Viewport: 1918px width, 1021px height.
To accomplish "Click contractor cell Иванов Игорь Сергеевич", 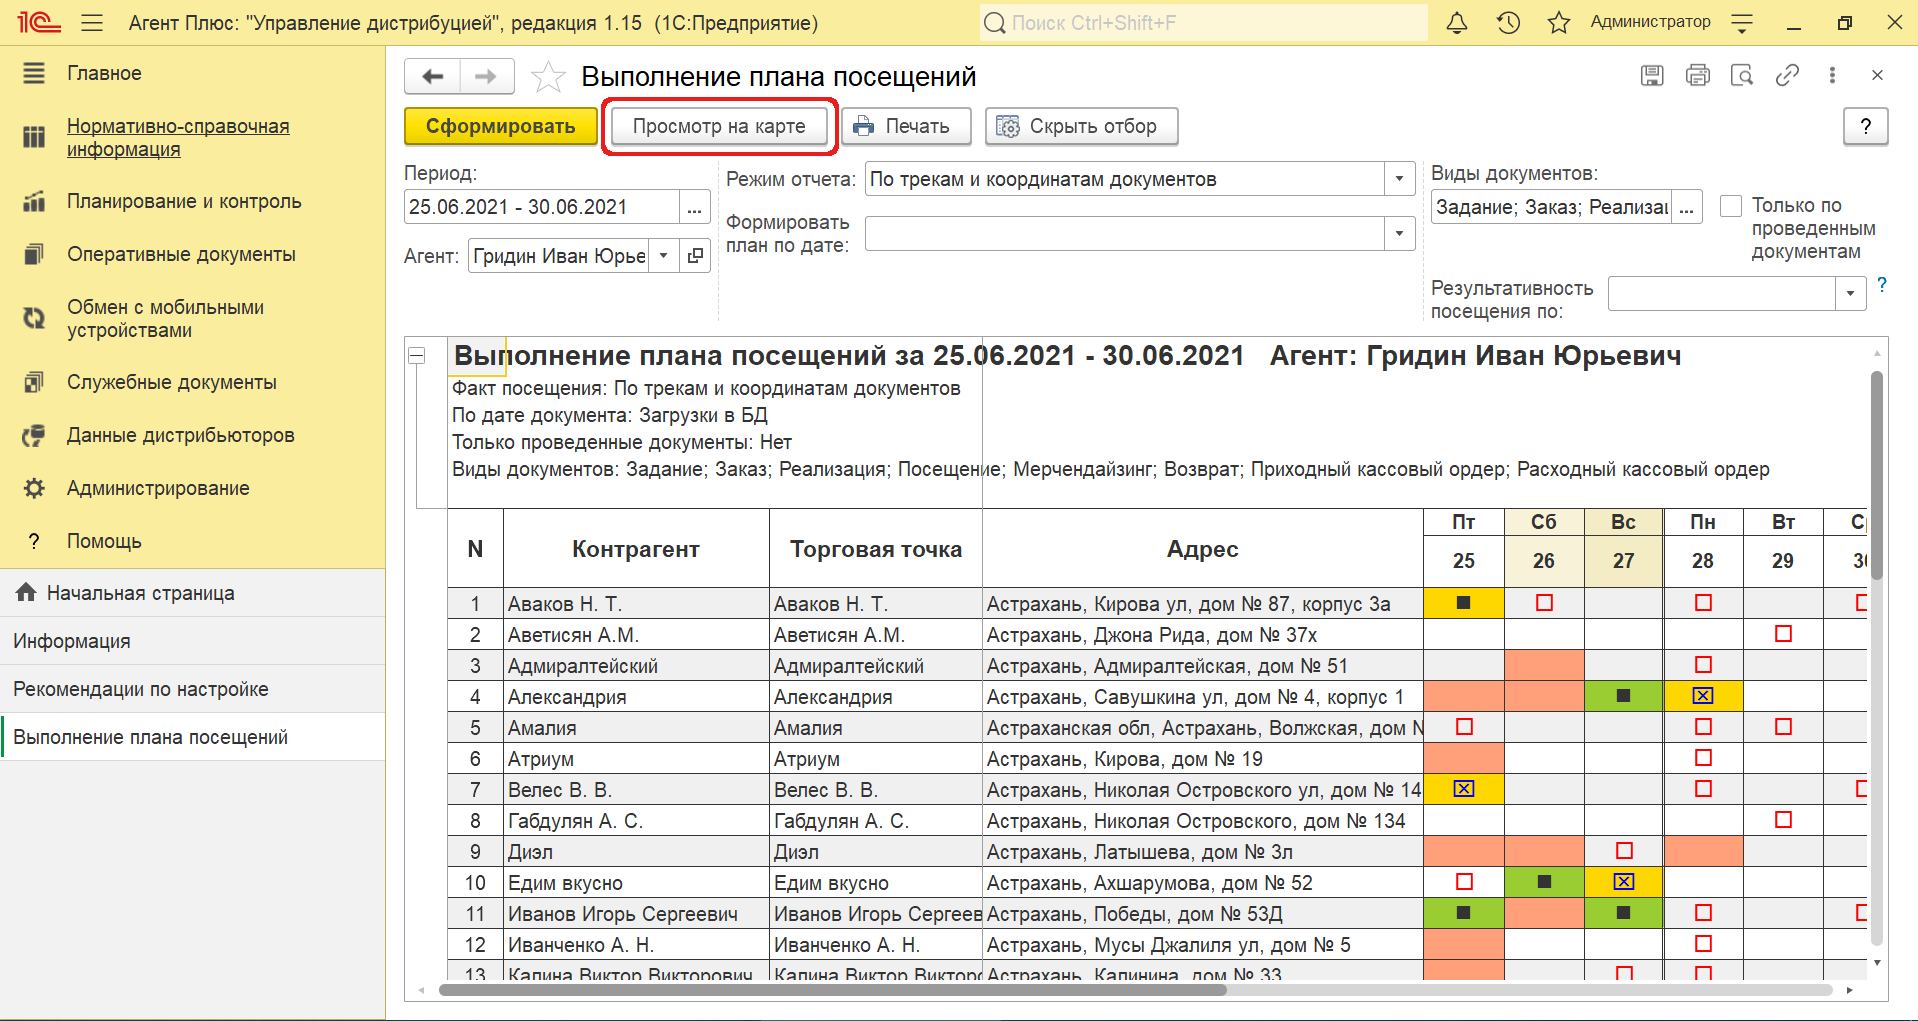I will [636, 914].
